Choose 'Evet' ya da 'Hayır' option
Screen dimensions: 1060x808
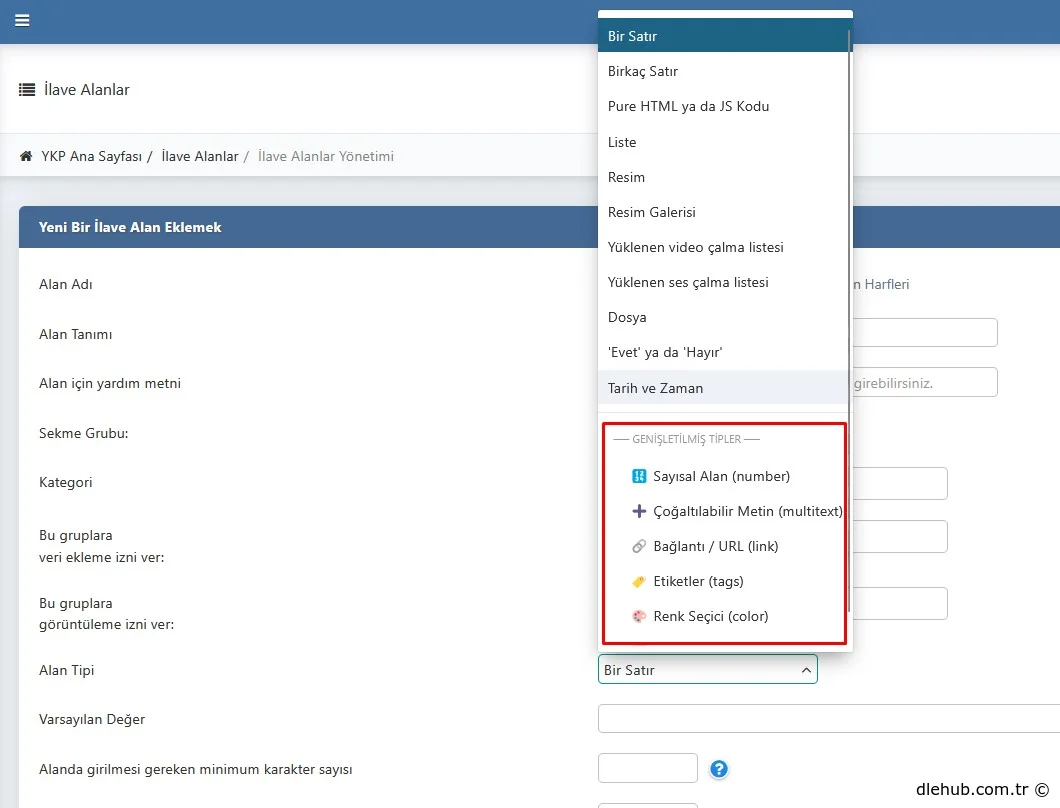point(665,353)
